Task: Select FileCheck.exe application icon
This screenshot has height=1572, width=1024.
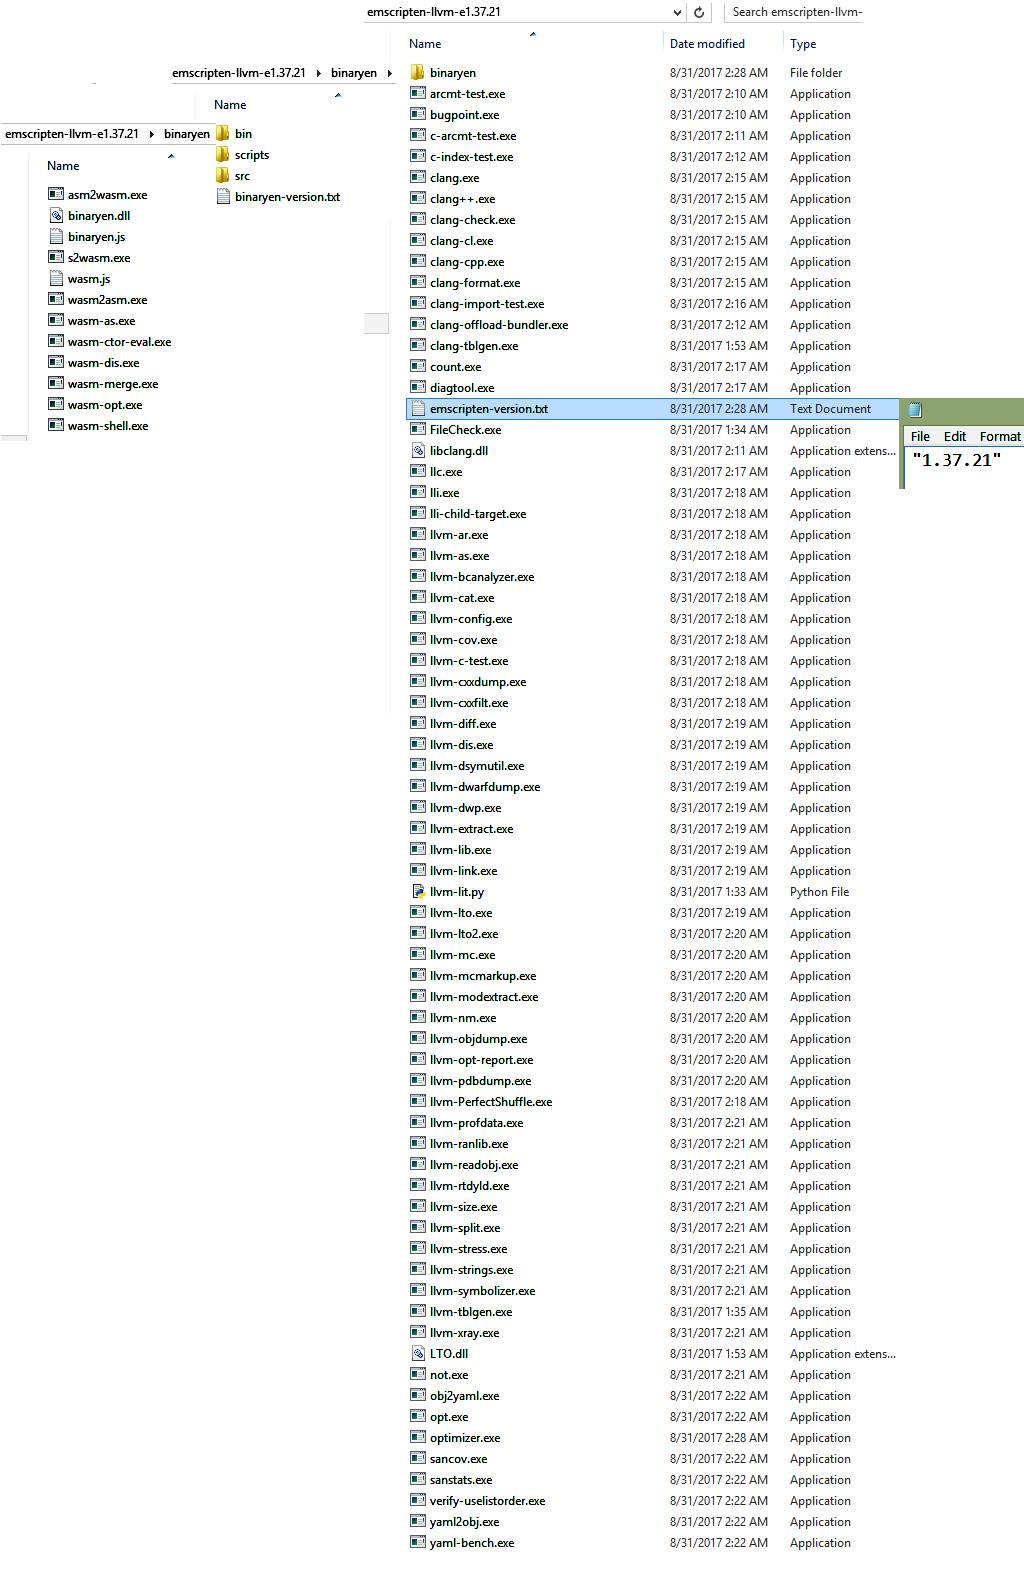Action: [418, 429]
